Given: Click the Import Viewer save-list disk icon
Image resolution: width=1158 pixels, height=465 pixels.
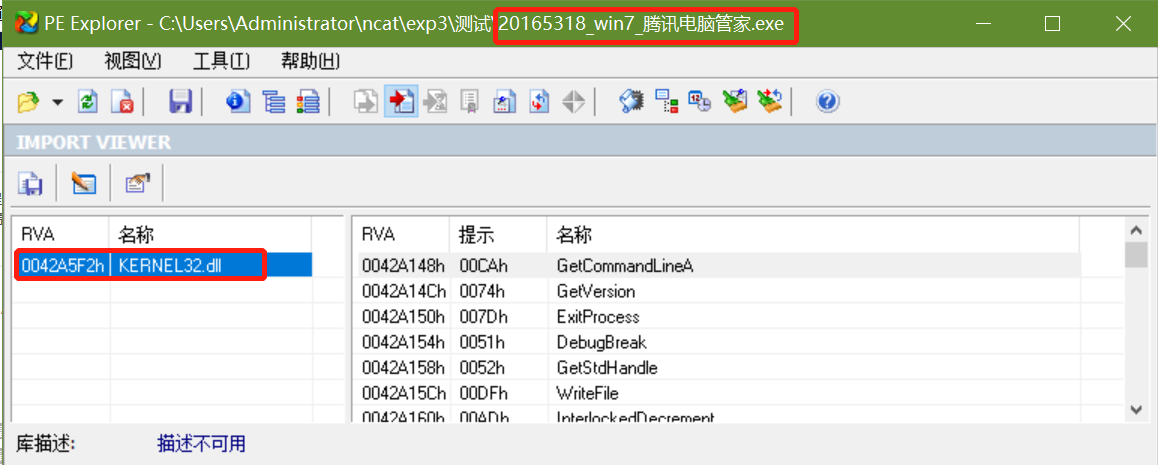Looking at the screenshot, I should 30,183.
